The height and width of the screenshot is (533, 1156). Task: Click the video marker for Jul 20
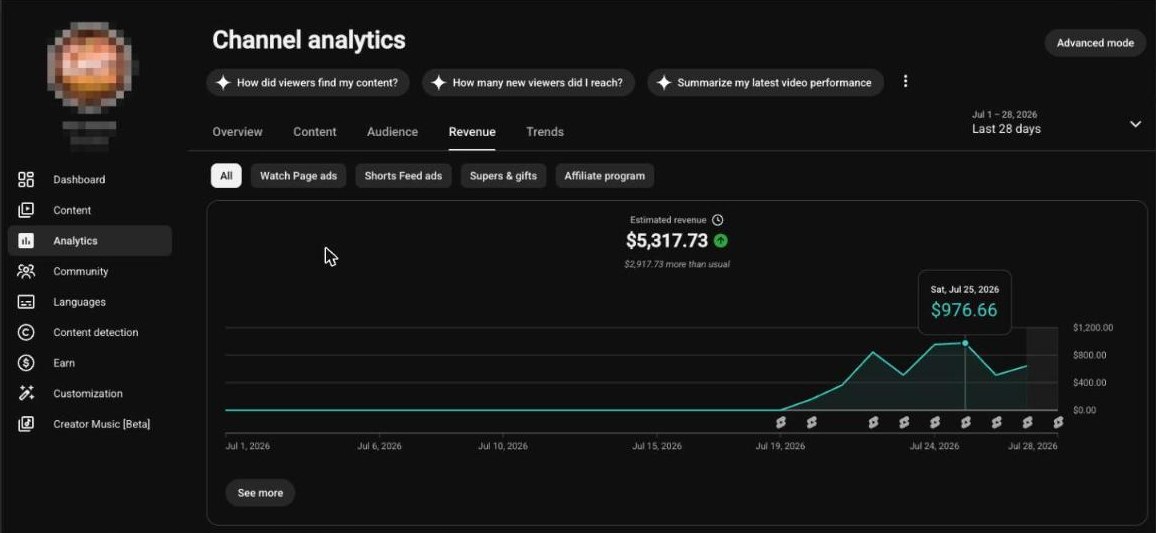coord(812,422)
